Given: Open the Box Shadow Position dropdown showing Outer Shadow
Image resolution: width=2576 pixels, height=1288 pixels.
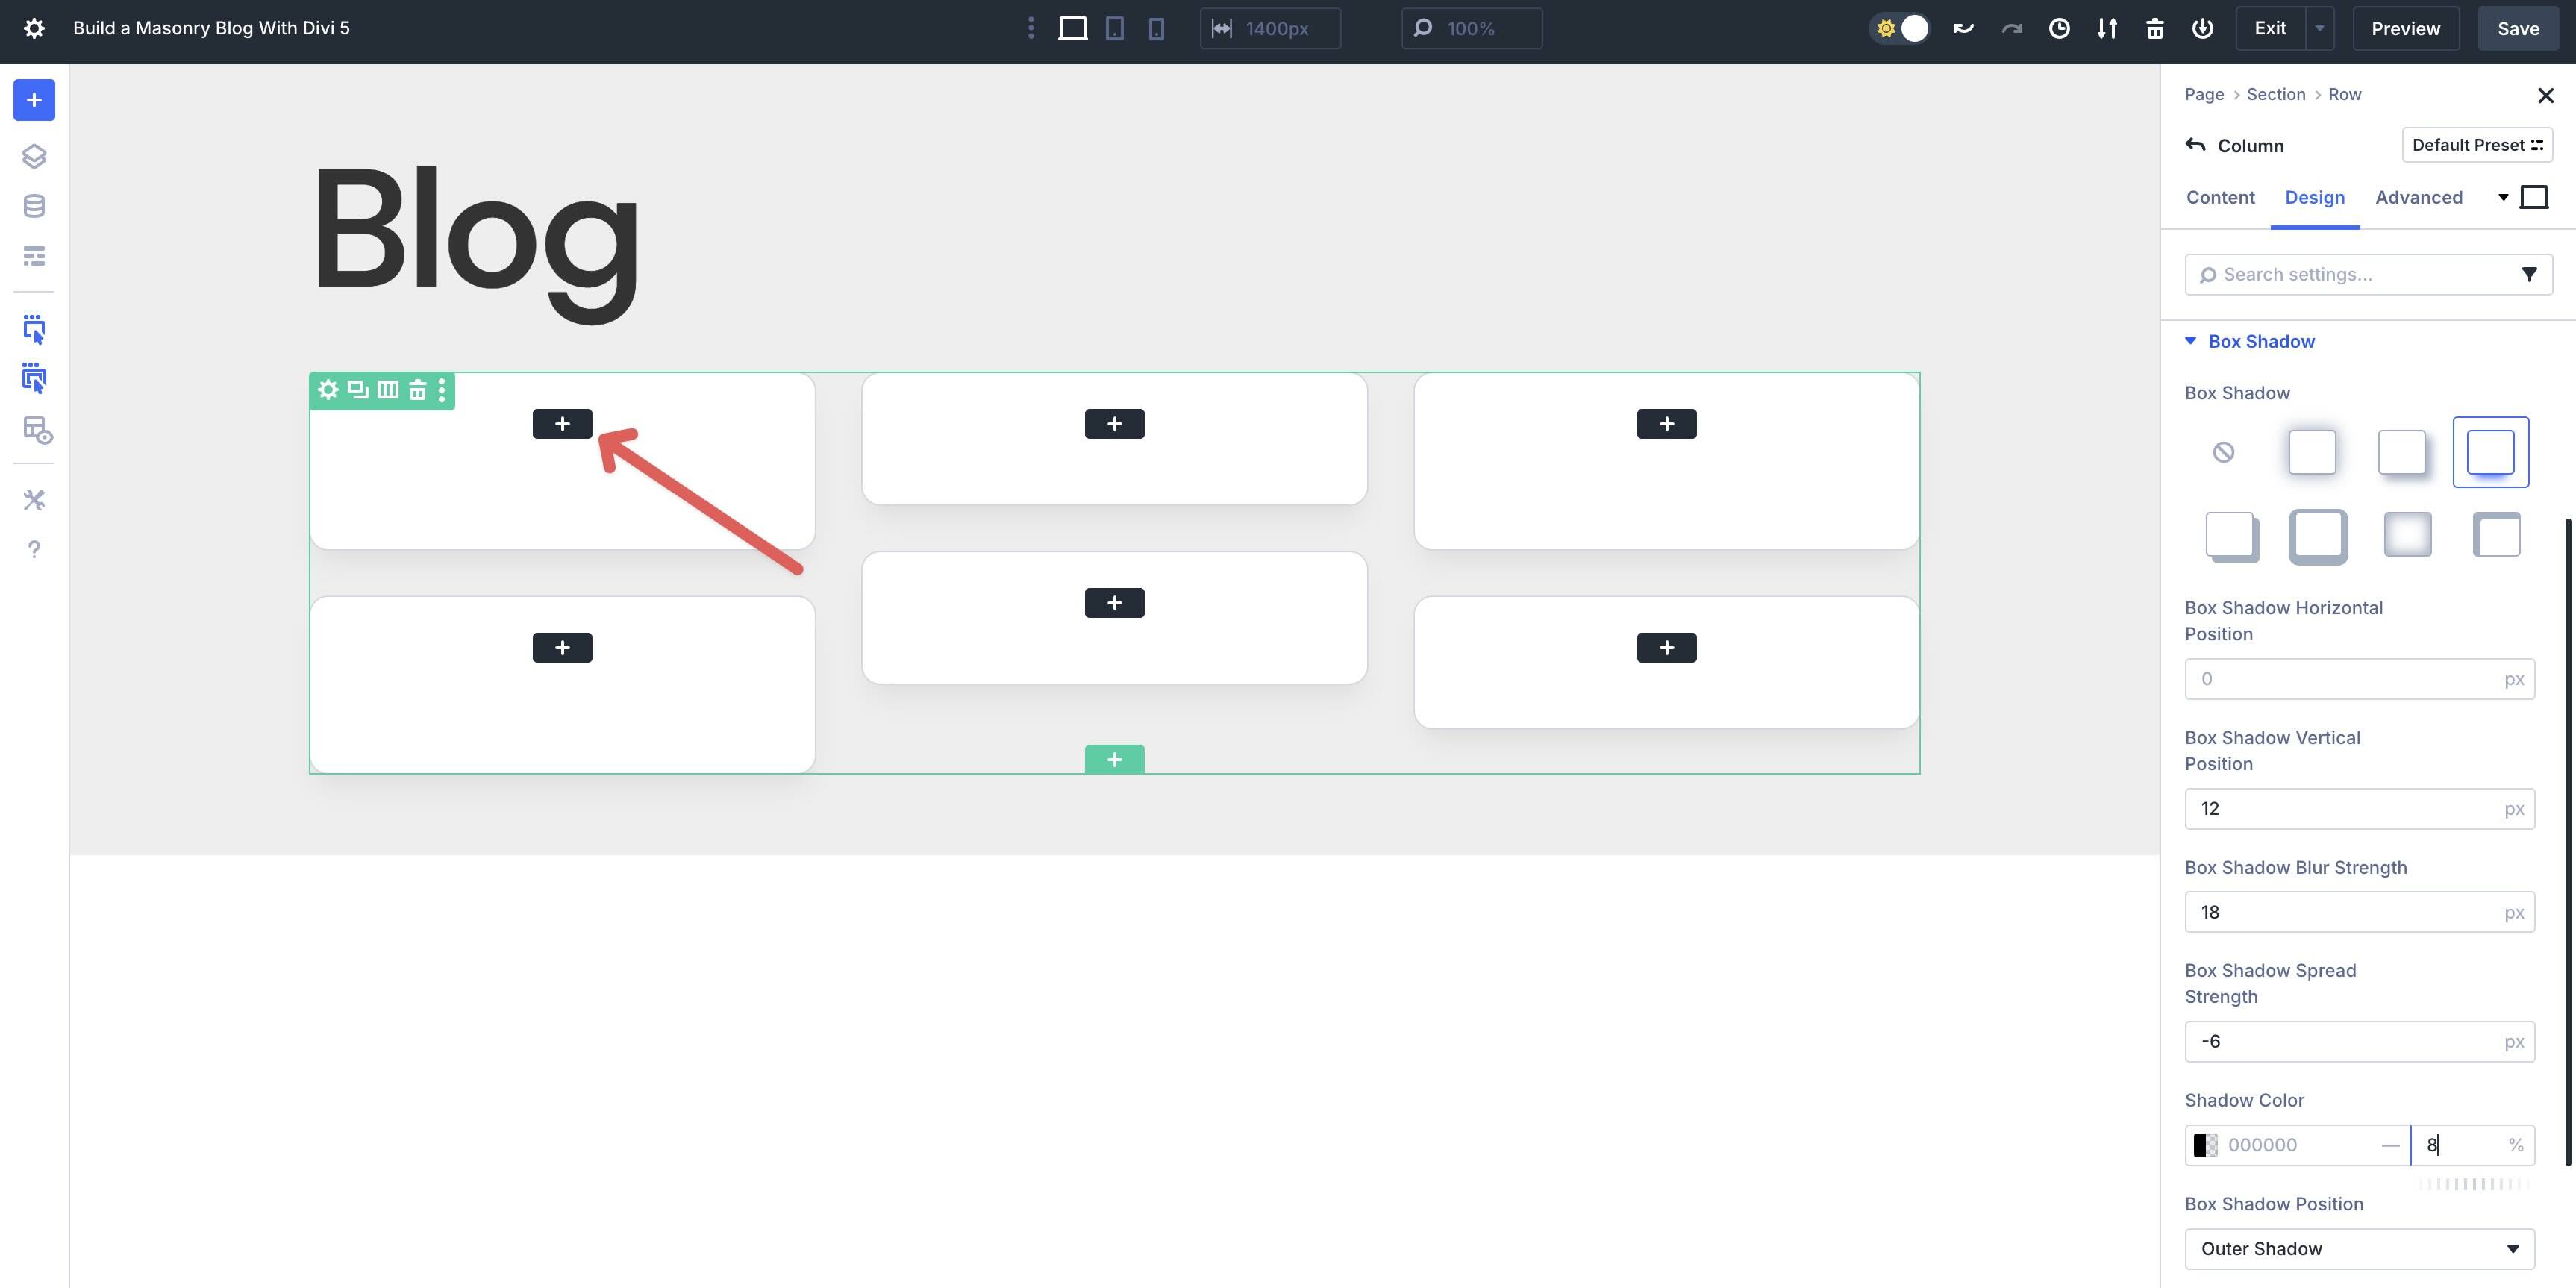Looking at the screenshot, I should click(2359, 1248).
